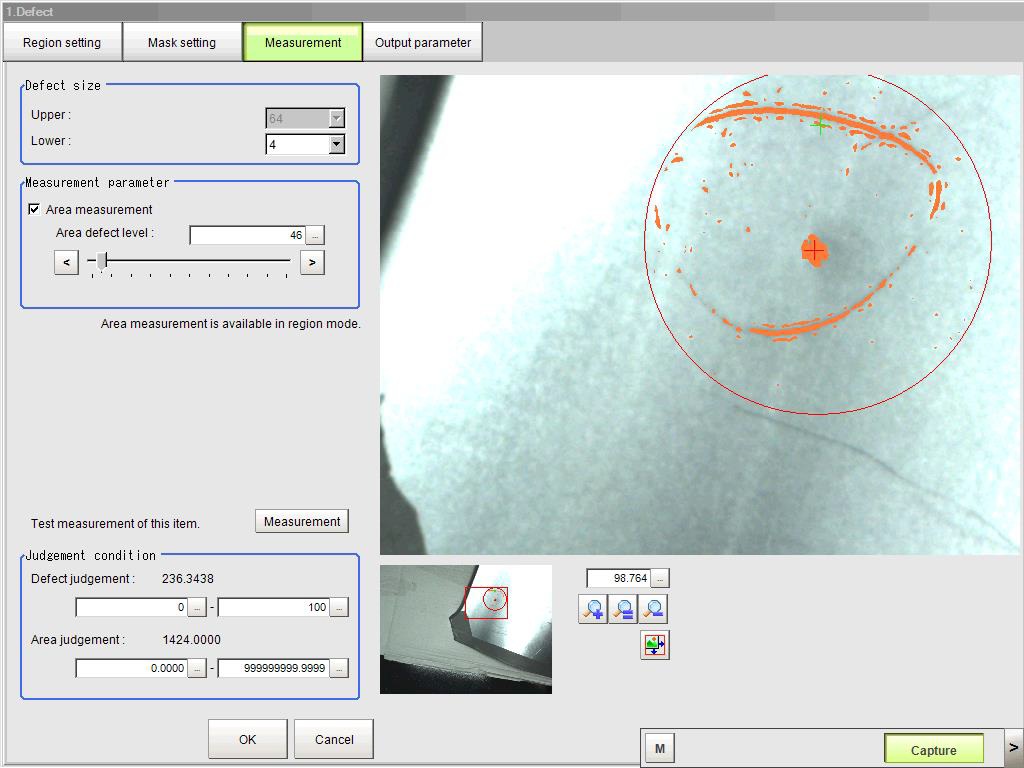
Task: Expand the panel arrow right of Capture
Action: pyautogui.click(x=1013, y=747)
